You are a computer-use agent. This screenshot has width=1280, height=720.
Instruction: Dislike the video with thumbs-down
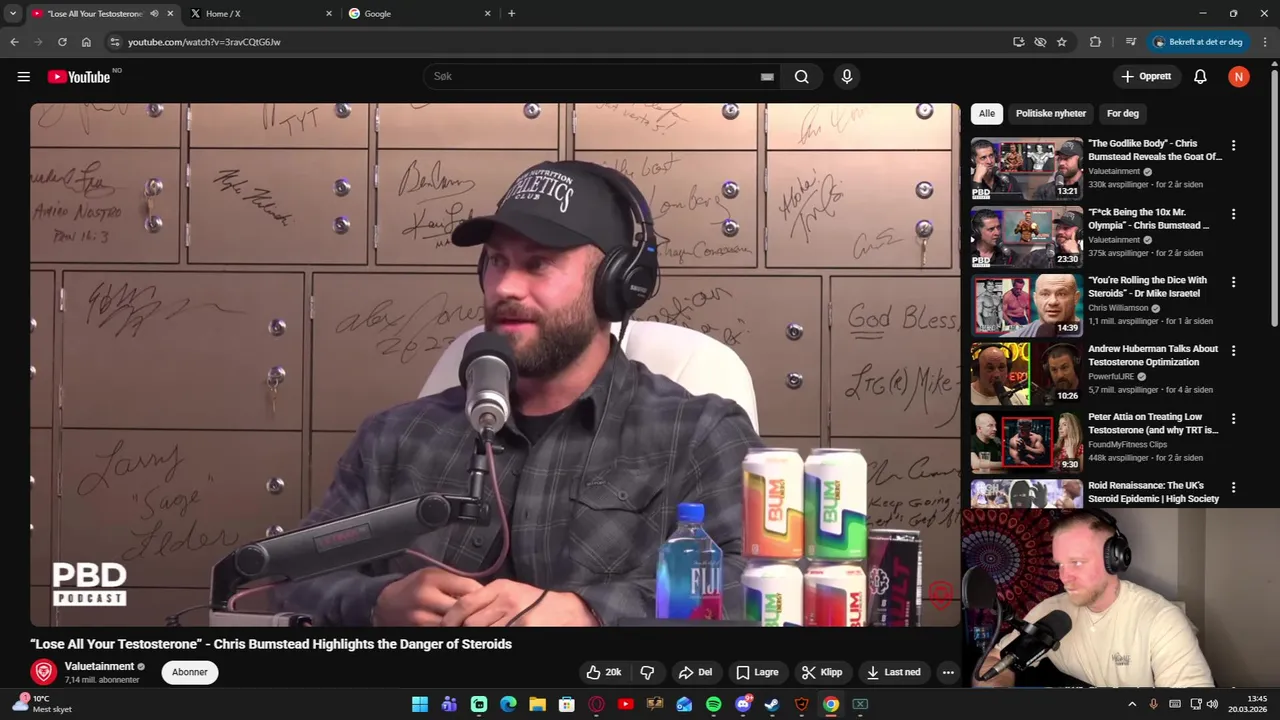click(x=647, y=672)
